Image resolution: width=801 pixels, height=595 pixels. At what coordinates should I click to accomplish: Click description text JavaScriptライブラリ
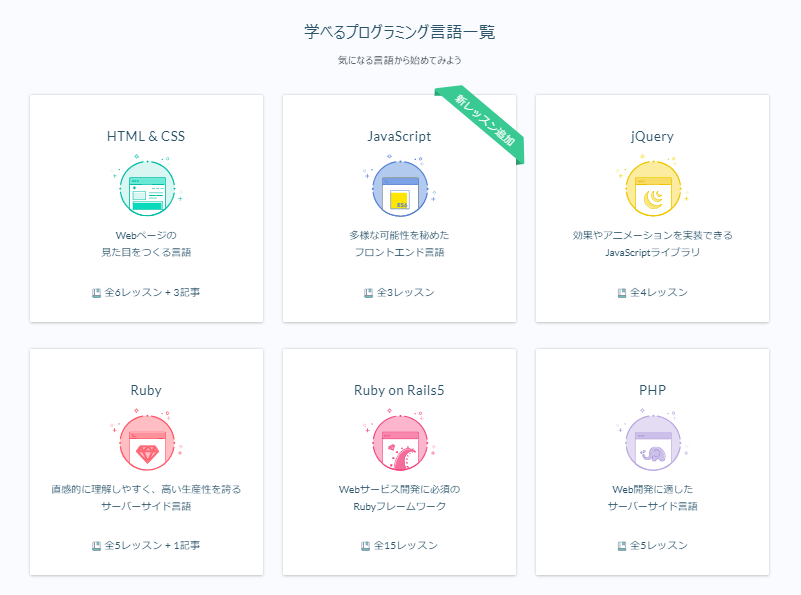(x=652, y=252)
